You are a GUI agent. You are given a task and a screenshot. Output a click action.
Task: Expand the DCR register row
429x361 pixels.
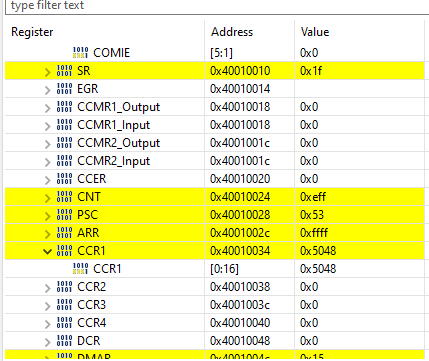[48, 342]
